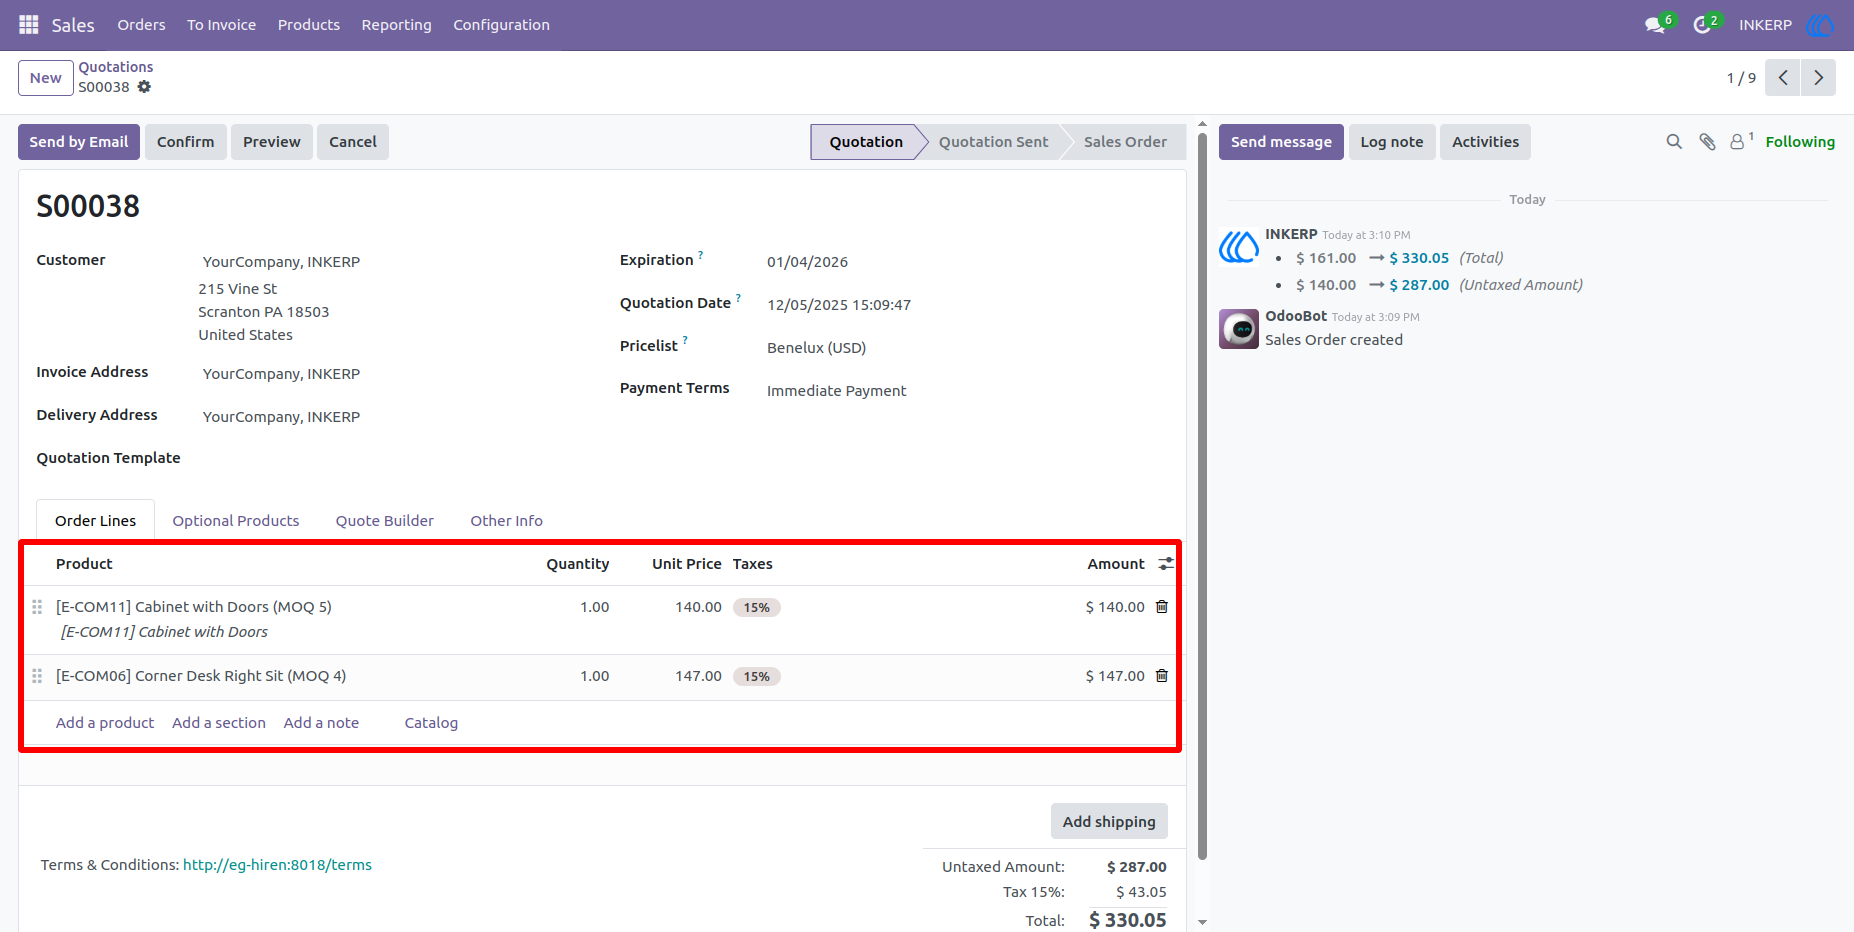This screenshot has width=1854, height=932.
Task: Click the Preview button
Action: (x=272, y=142)
